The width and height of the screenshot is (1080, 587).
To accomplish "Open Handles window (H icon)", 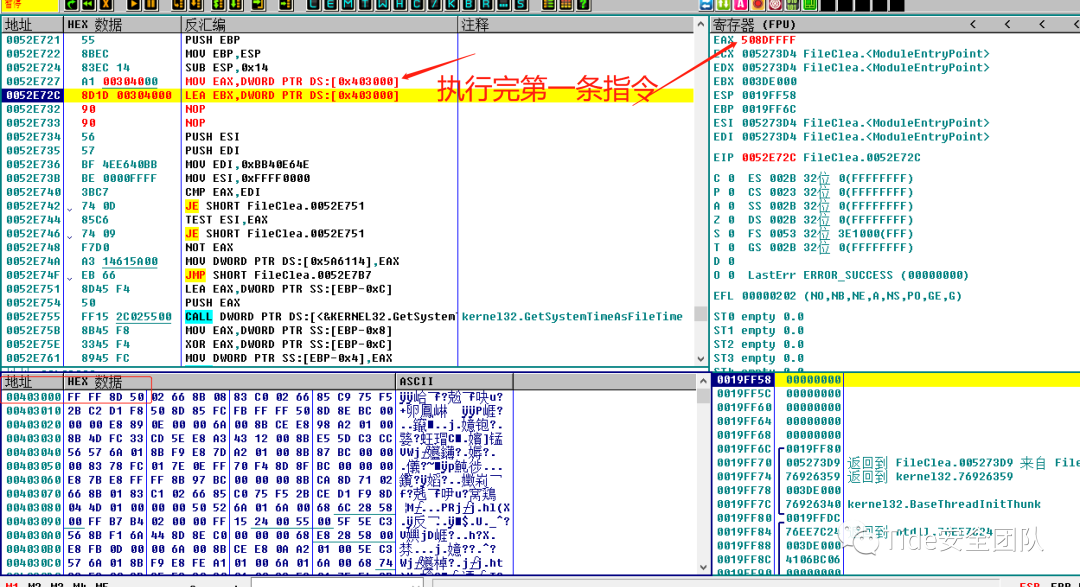I will pos(399,5).
